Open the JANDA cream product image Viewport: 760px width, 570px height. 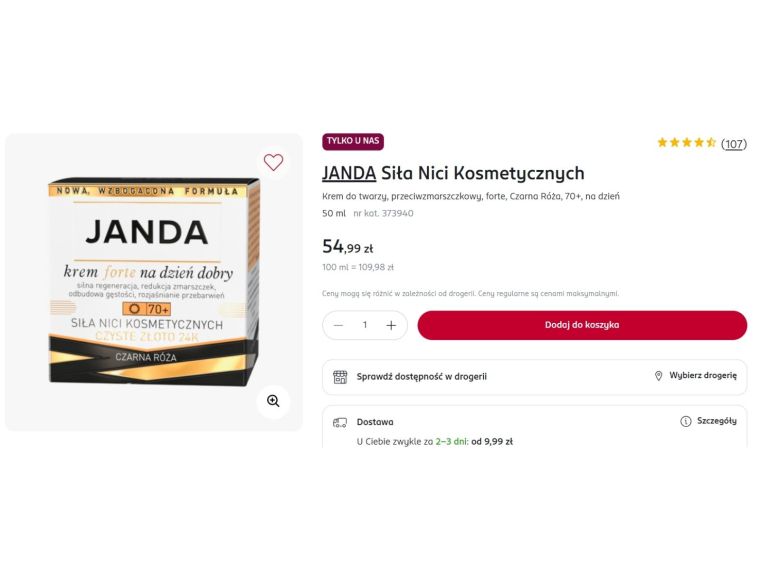tap(154, 282)
